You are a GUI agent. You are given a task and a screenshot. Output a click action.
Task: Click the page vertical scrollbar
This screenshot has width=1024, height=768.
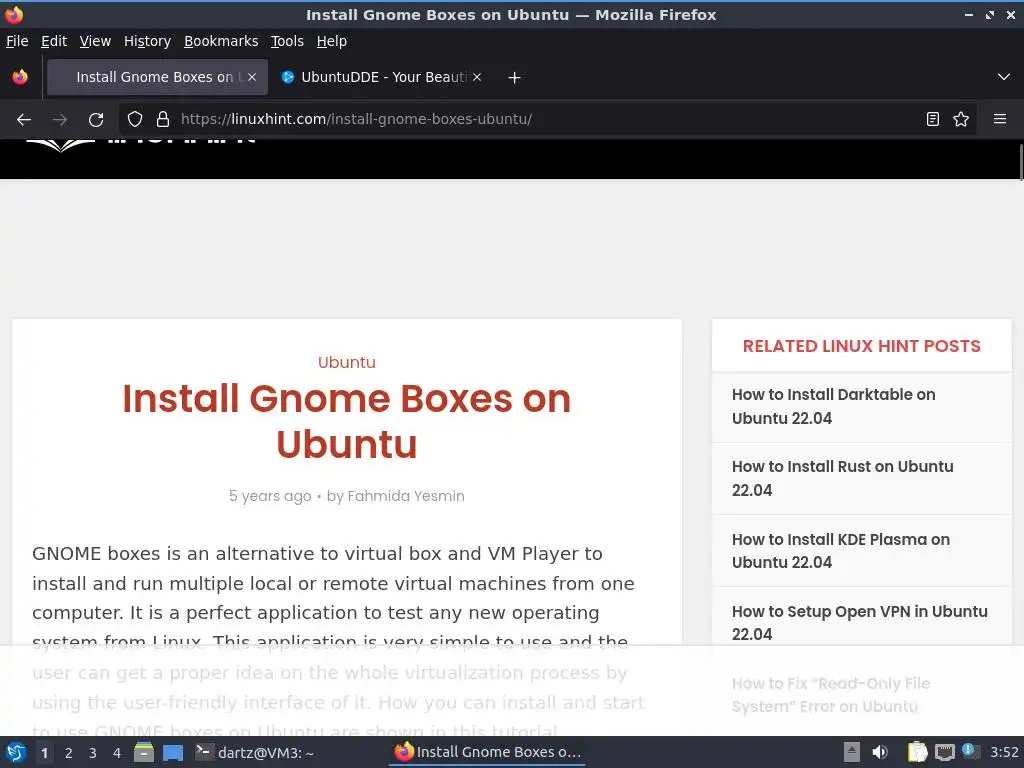(1020, 162)
